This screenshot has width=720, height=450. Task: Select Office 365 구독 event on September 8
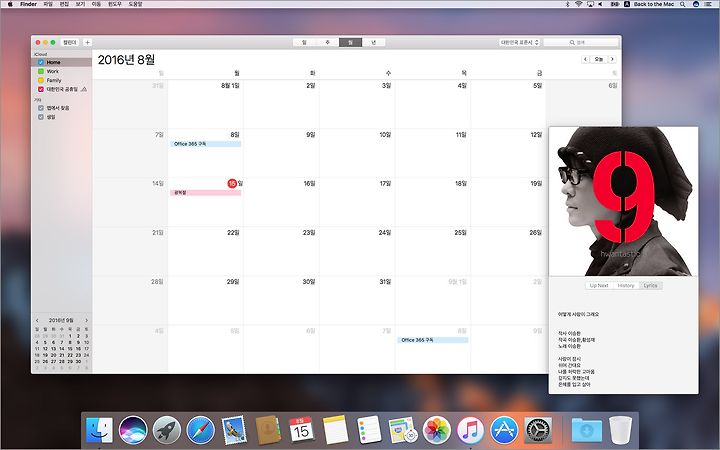(x=433, y=340)
